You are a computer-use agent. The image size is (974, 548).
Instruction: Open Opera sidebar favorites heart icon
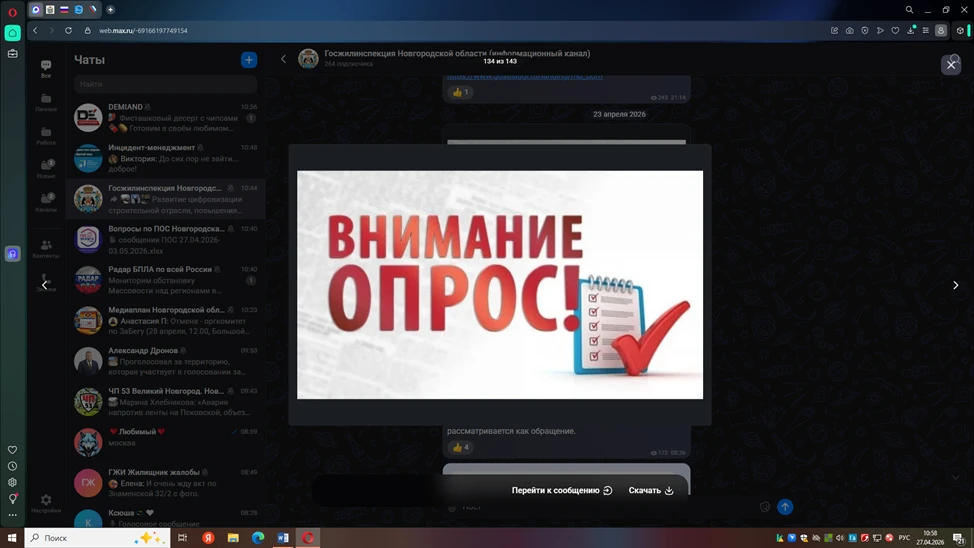coord(12,450)
